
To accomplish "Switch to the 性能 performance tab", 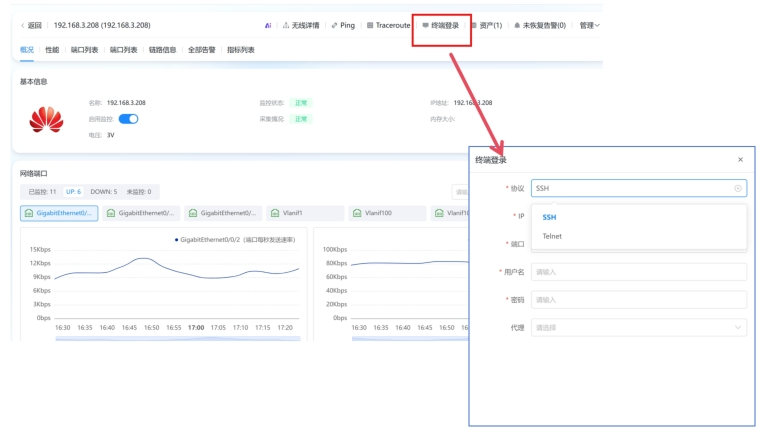I will [52, 49].
